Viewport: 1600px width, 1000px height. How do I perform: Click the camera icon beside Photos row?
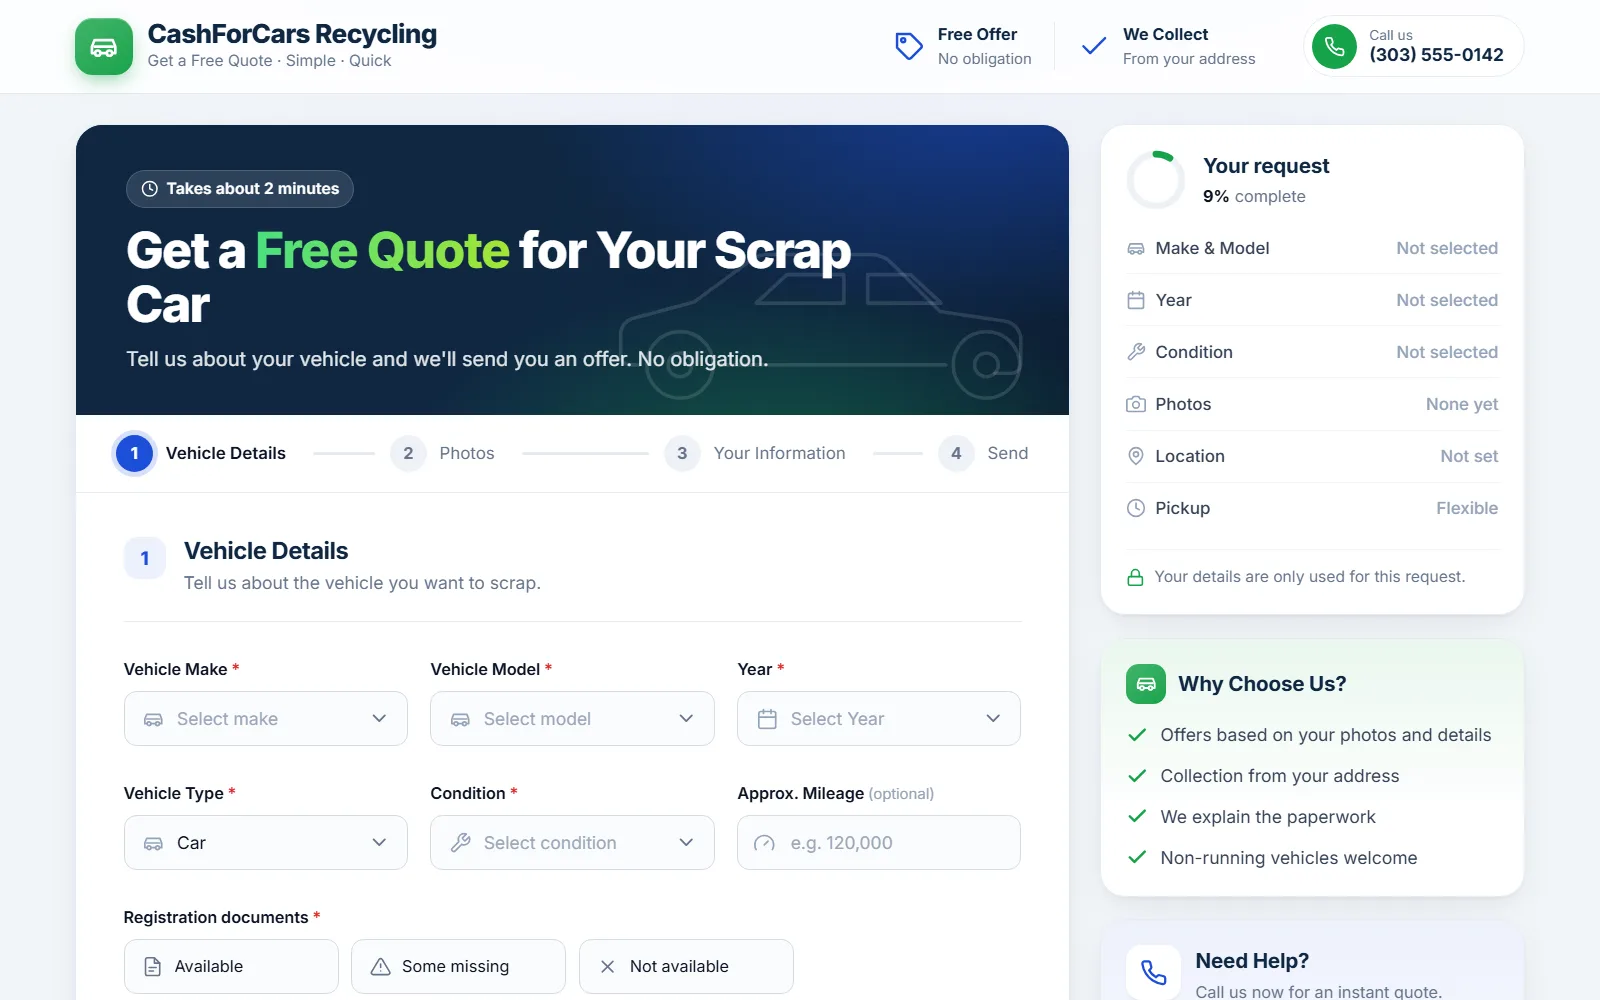coord(1136,404)
